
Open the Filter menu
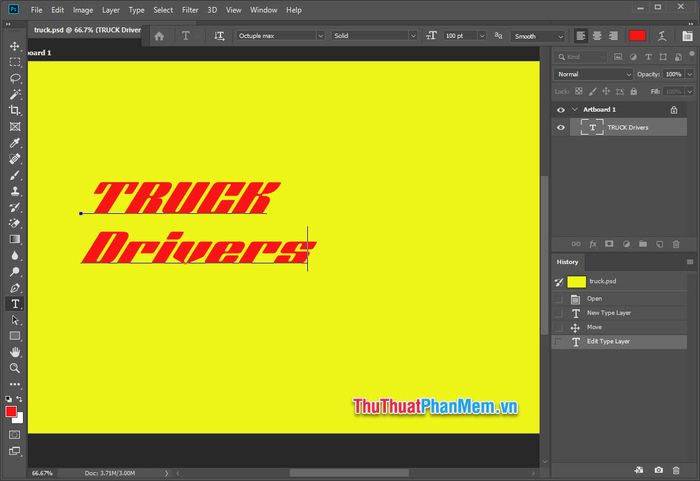pos(190,10)
